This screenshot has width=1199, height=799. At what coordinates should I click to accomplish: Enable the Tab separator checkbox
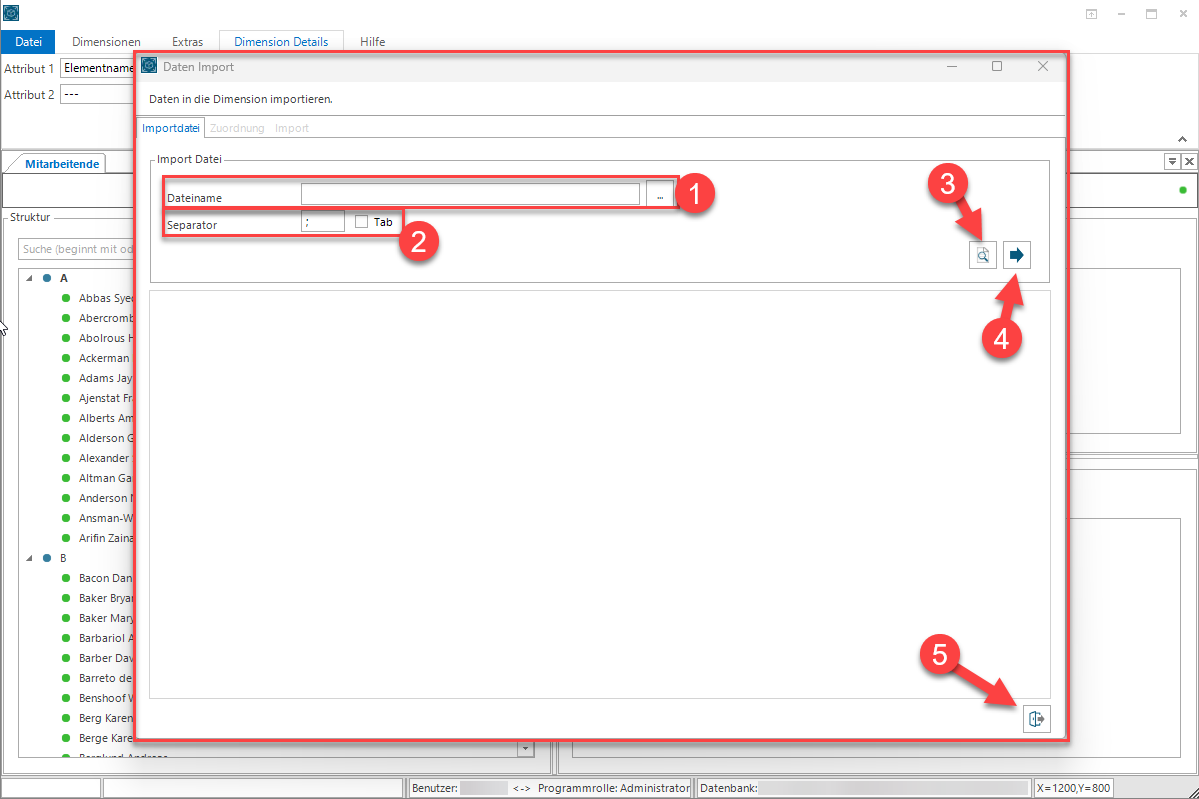(362, 222)
